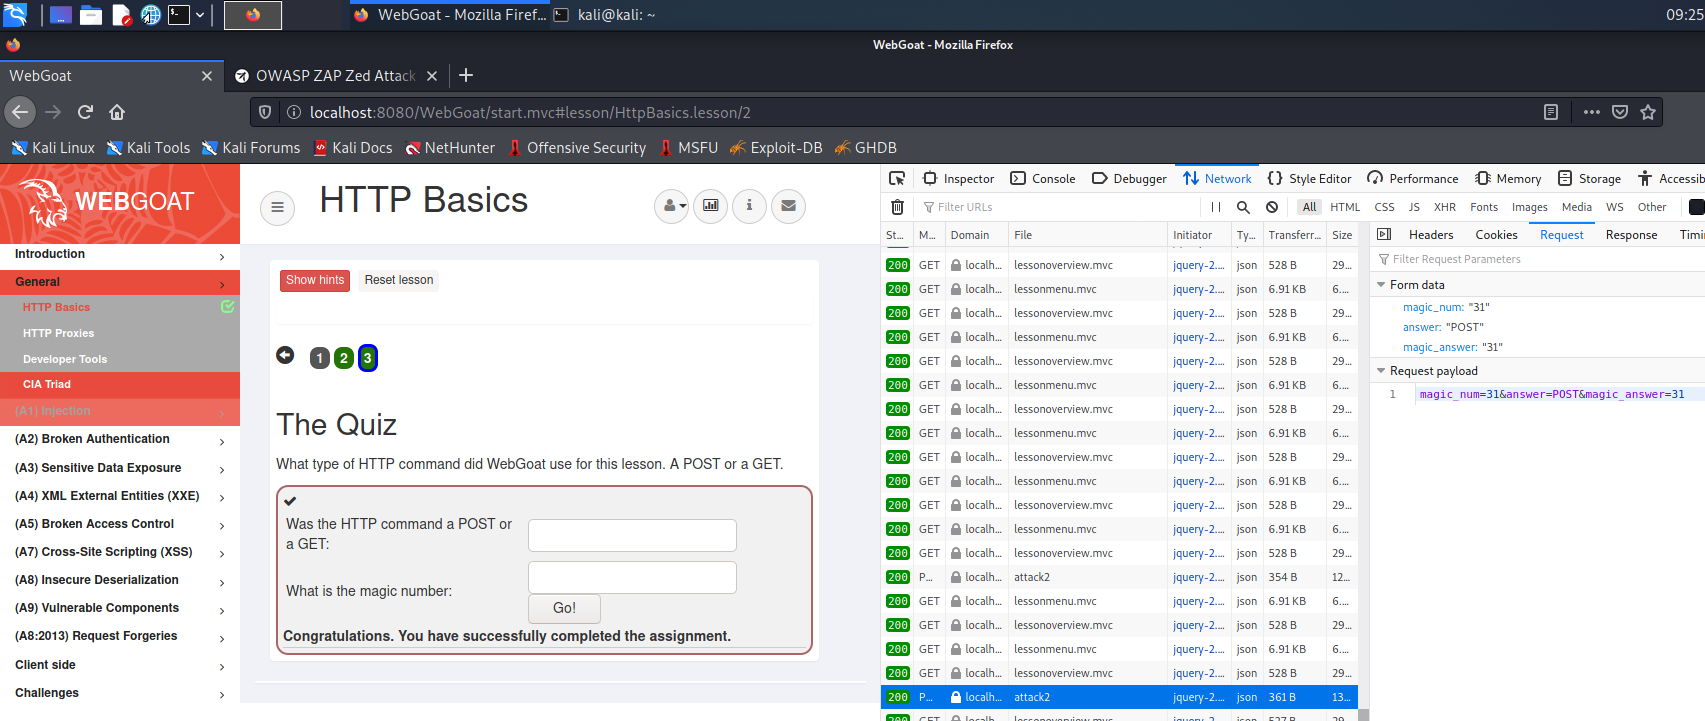The image size is (1705, 721).
Task: Collapse the Form data section
Action: 1381,285
